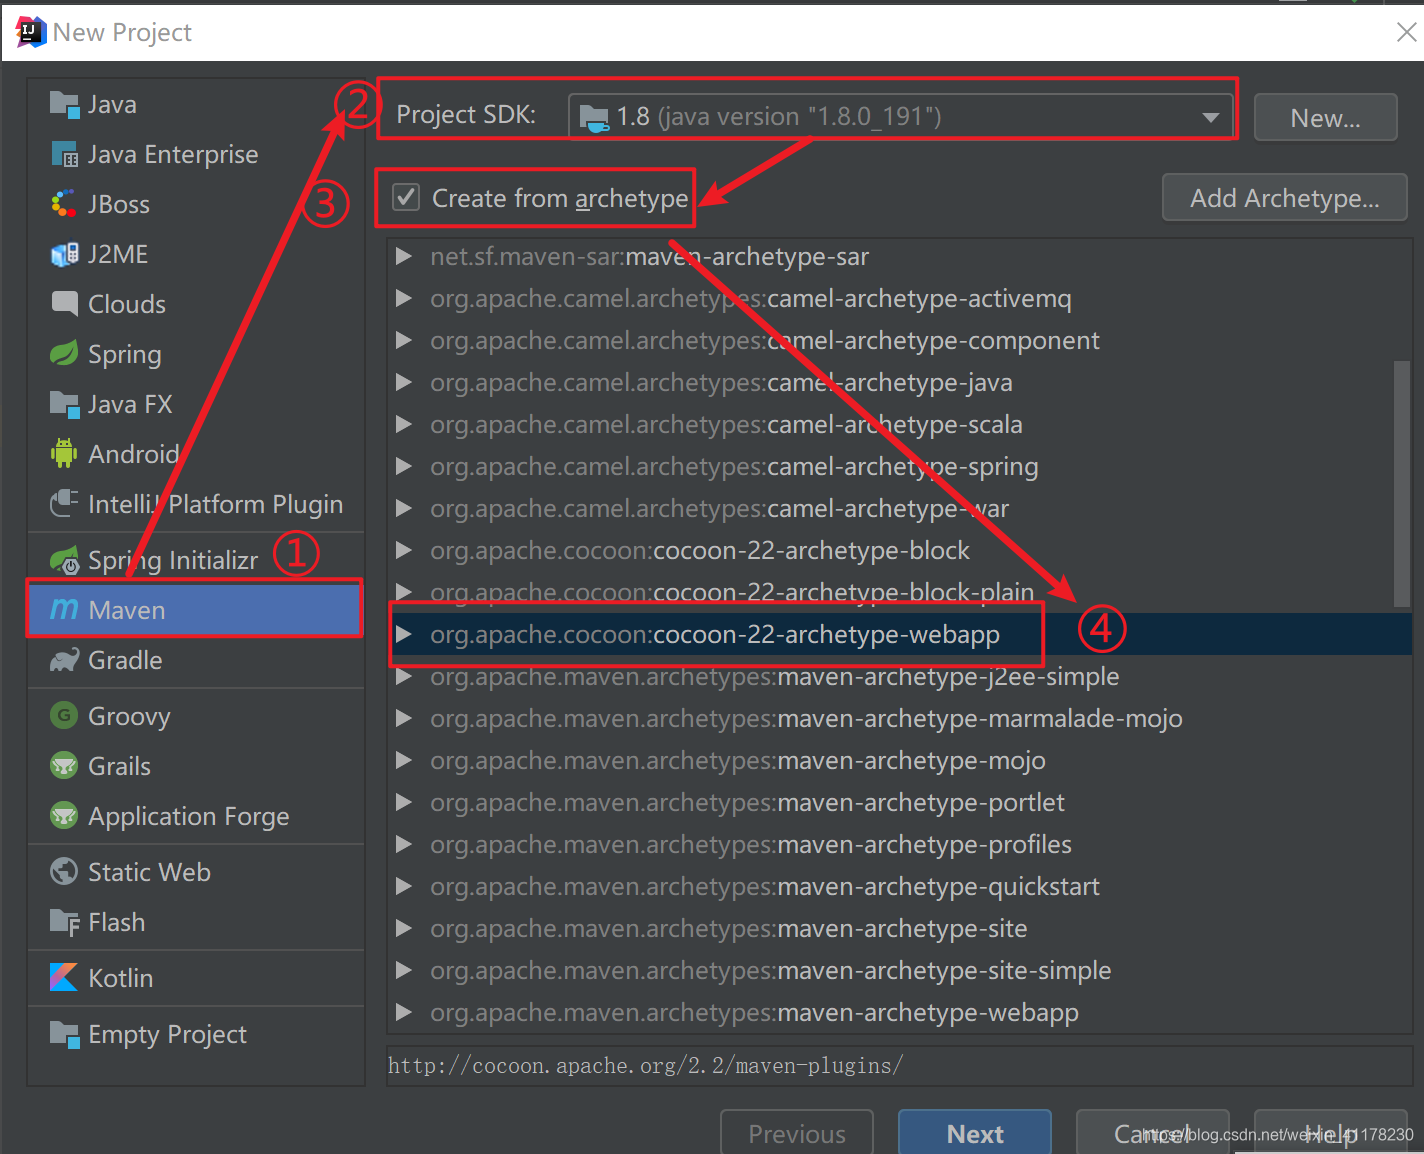
Task: Expand camel-archetype-java node
Action: pos(404,382)
